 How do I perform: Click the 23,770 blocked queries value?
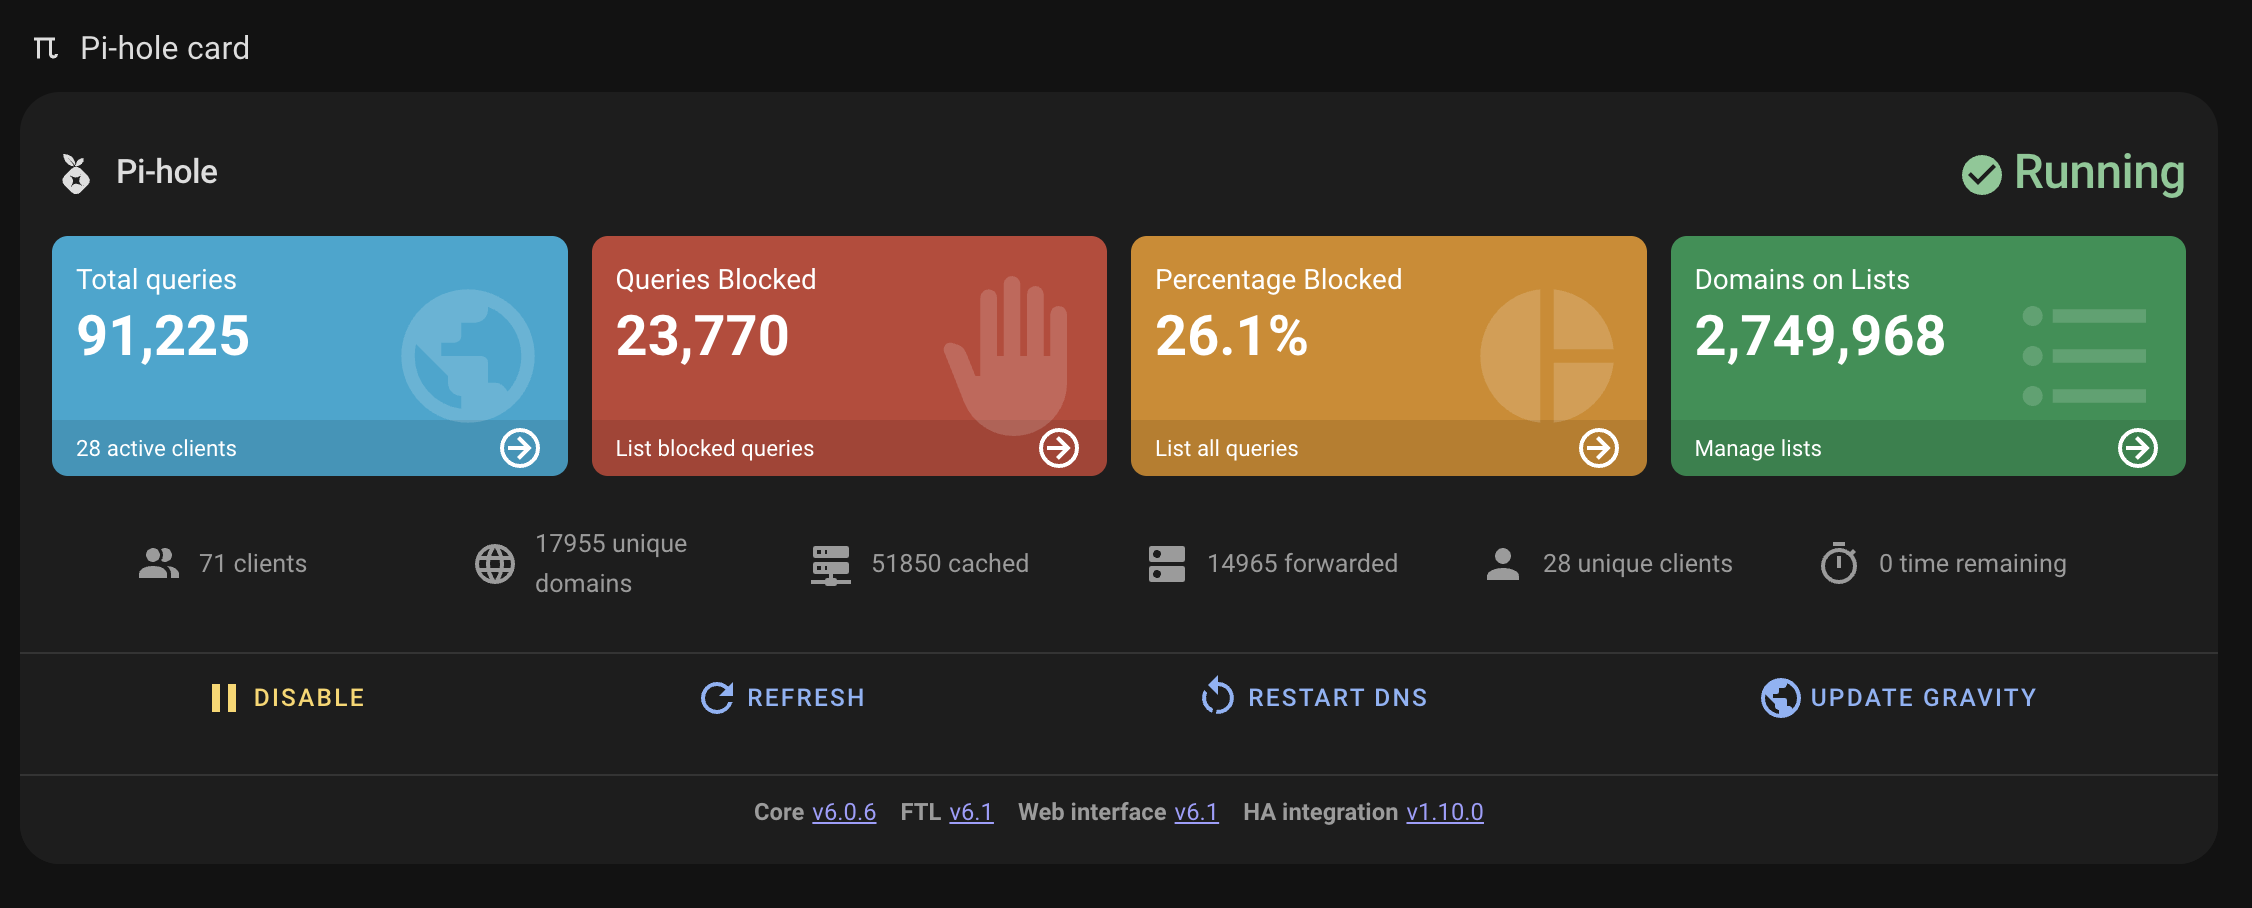[x=702, y=336]
